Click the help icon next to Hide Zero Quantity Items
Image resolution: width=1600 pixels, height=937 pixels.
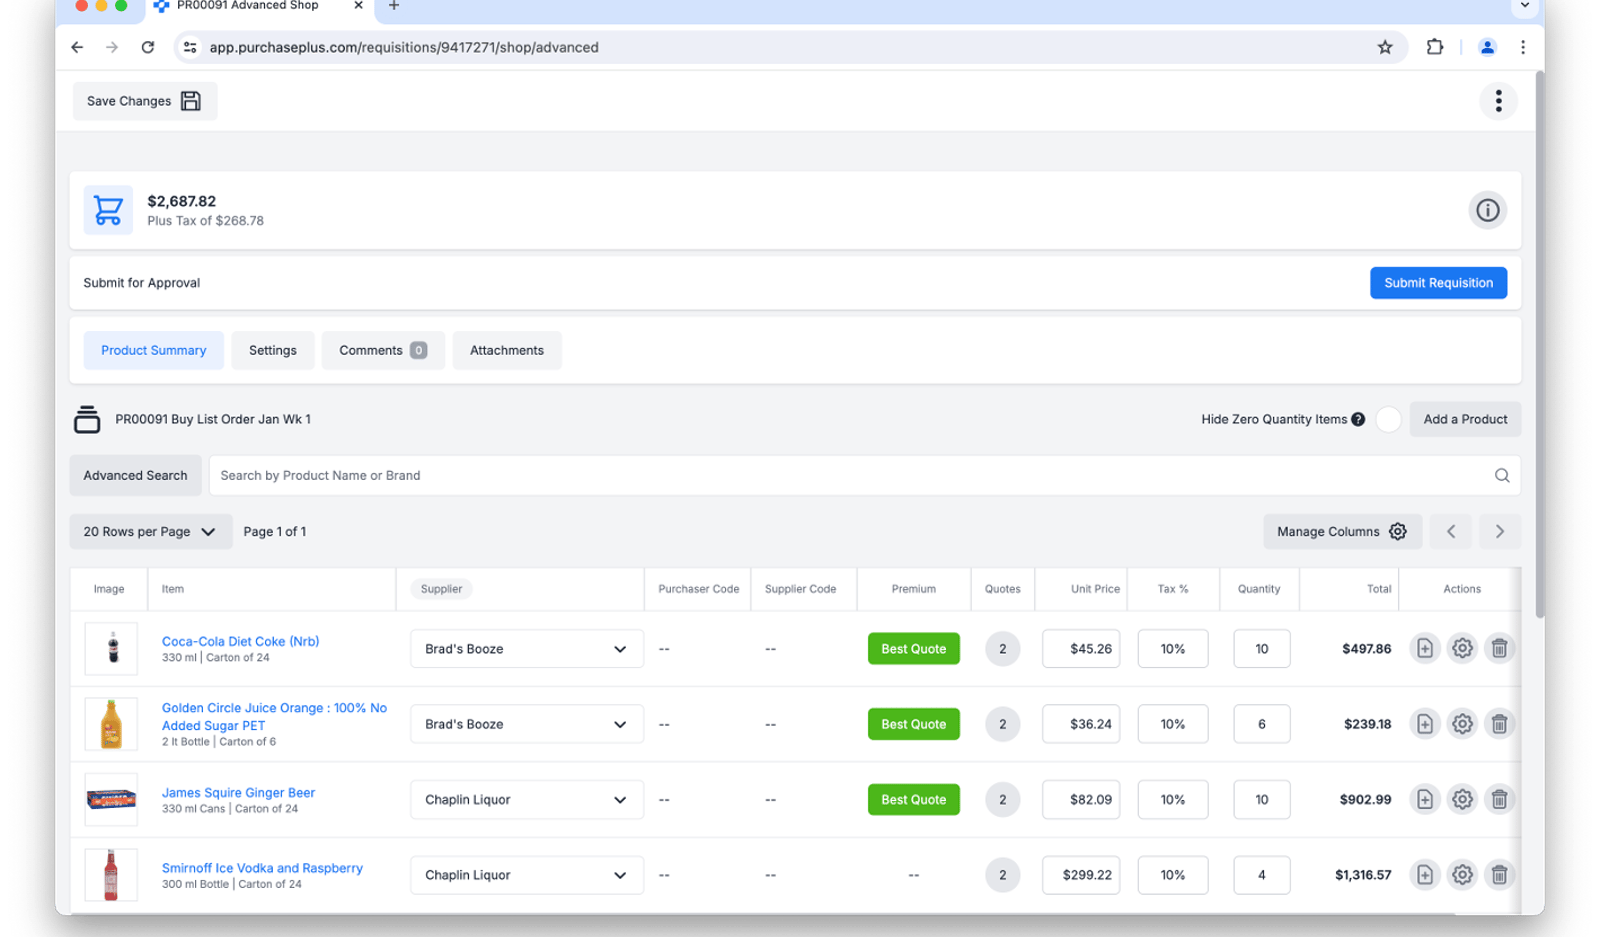[1358, 419]
